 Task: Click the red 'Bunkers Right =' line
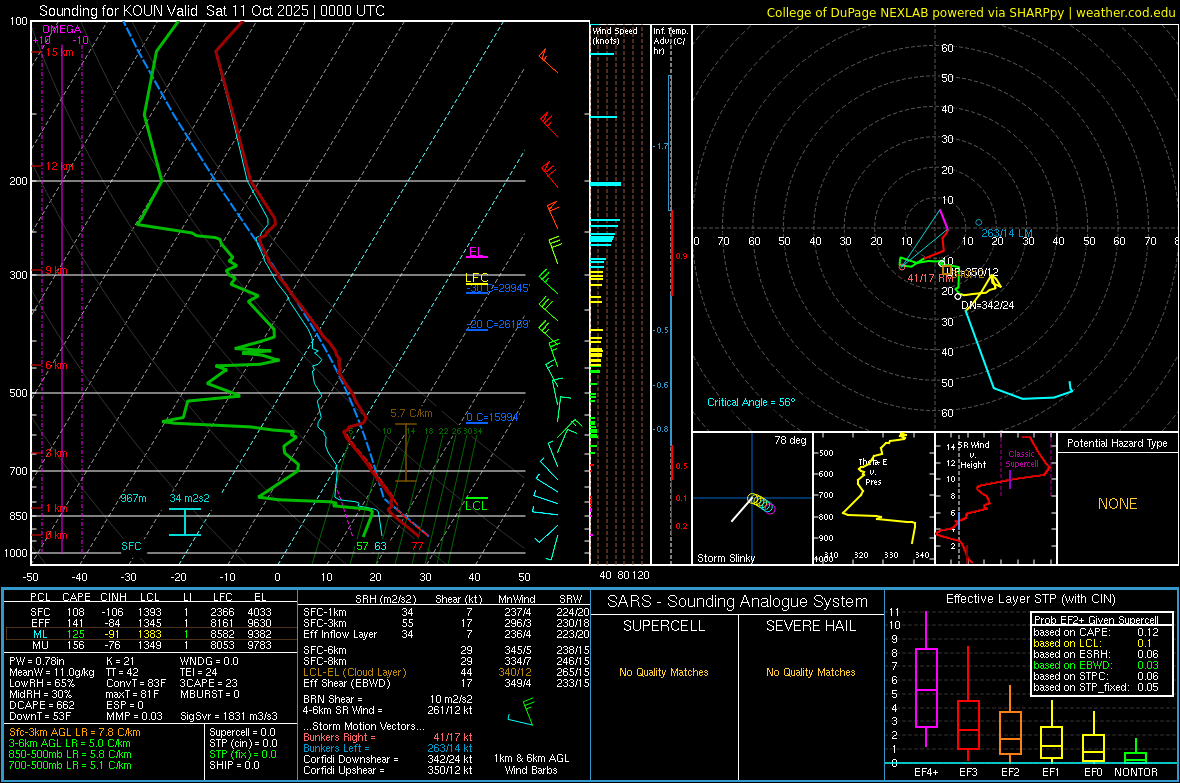[x=388, y=737]
